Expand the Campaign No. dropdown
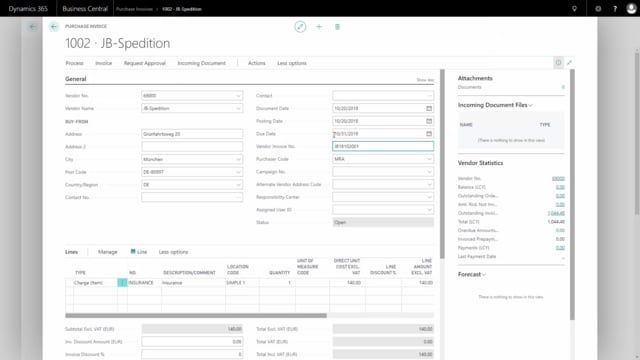640x360 pixels. 429,172
